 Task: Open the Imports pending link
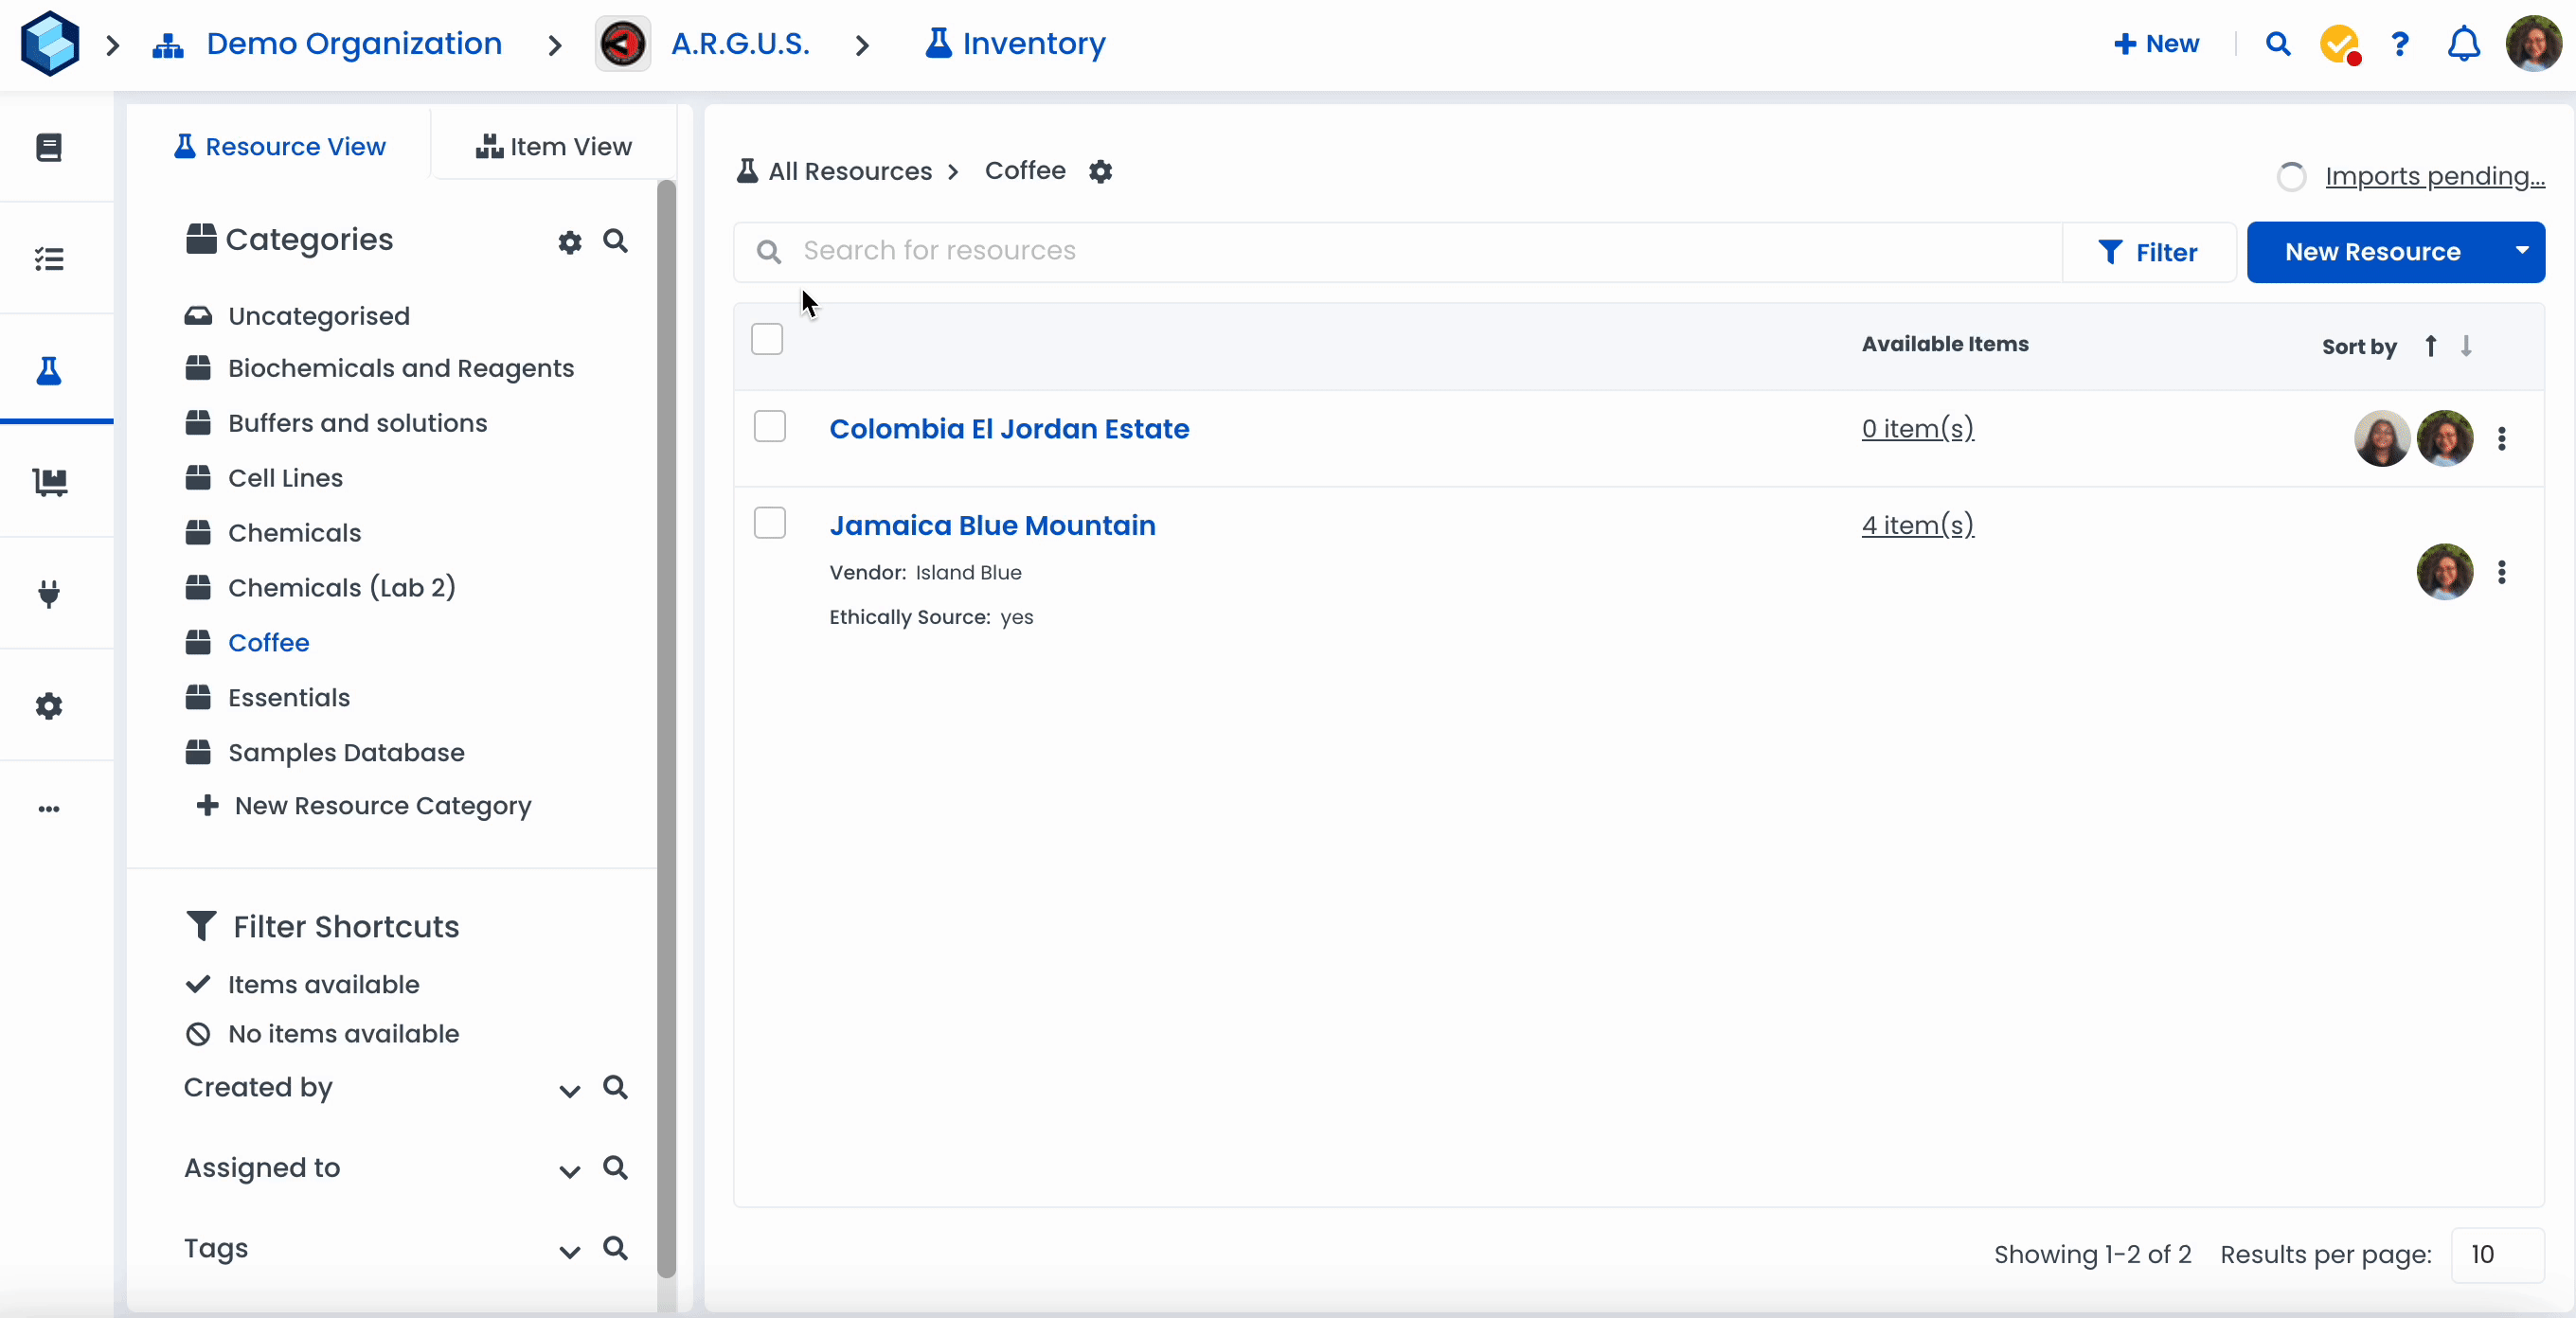[2433, 176]
